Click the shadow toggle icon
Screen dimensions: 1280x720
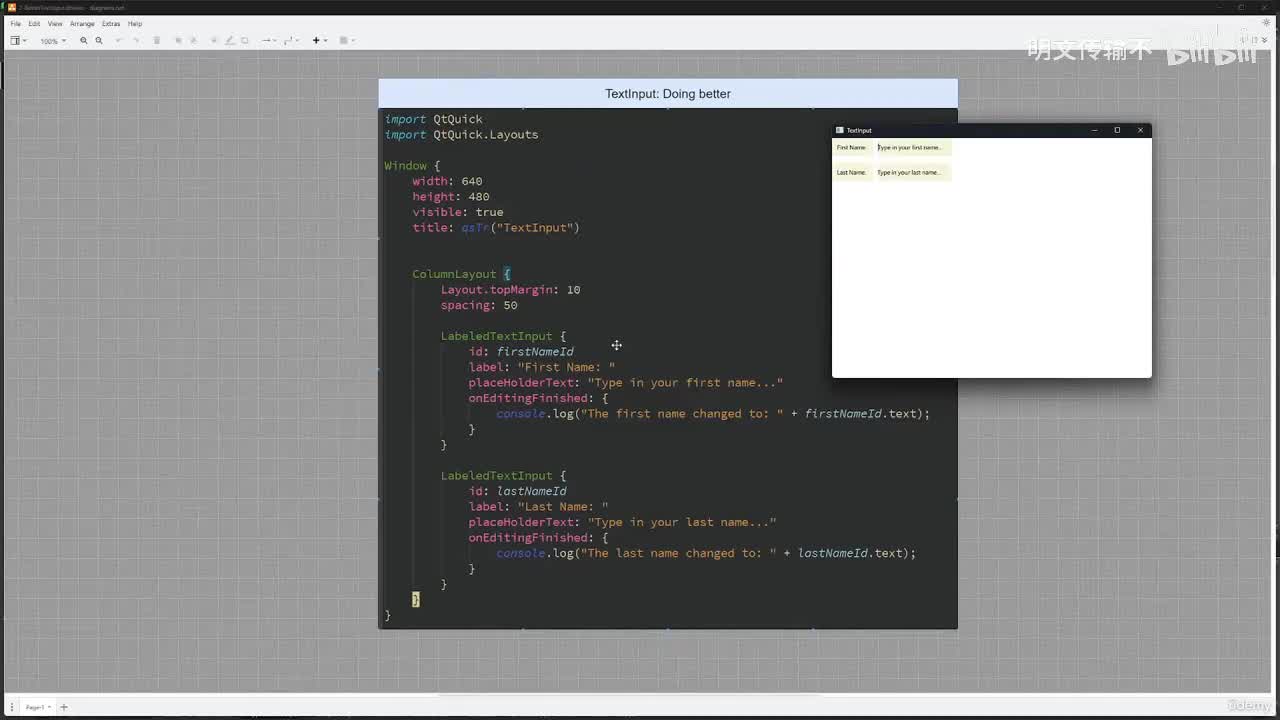[245, 41]
